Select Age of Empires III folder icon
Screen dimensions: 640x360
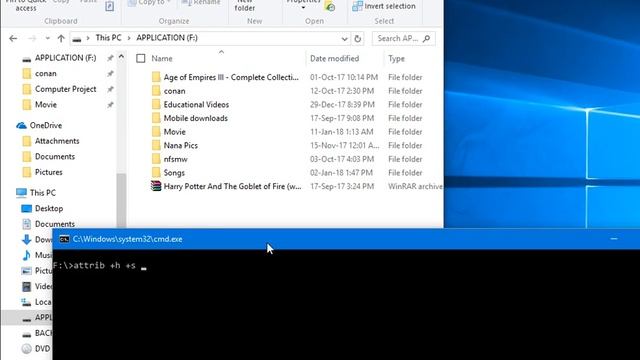(x=156, y=77)
